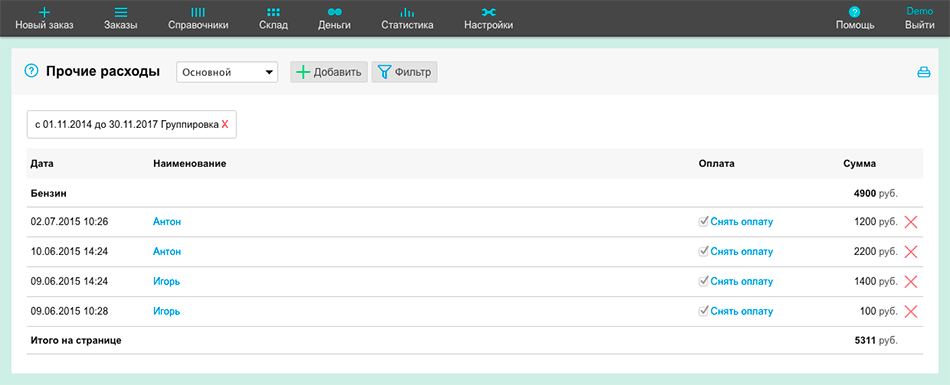950x385 pixels.
Task: Click the 4900 руб. group total
Action: pos(875,194)
